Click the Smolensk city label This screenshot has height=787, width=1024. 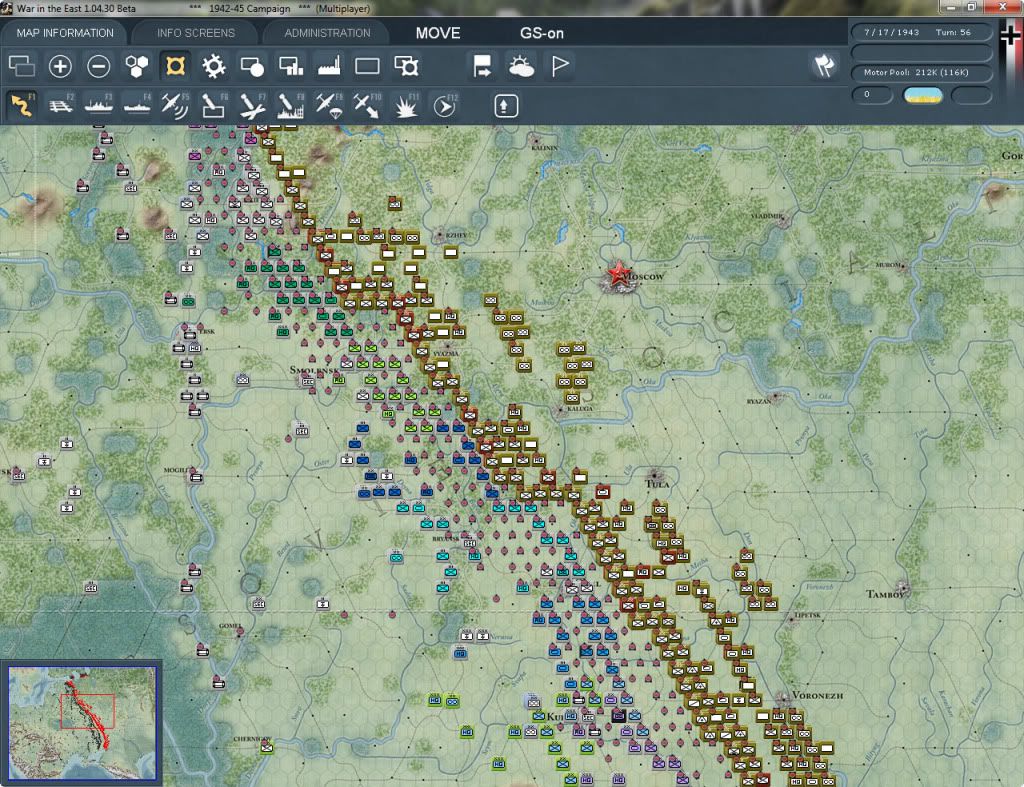pos(313,370)
